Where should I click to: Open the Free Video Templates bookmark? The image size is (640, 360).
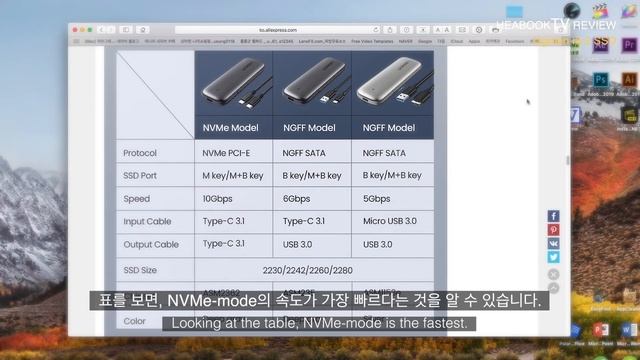pos(372,41)
